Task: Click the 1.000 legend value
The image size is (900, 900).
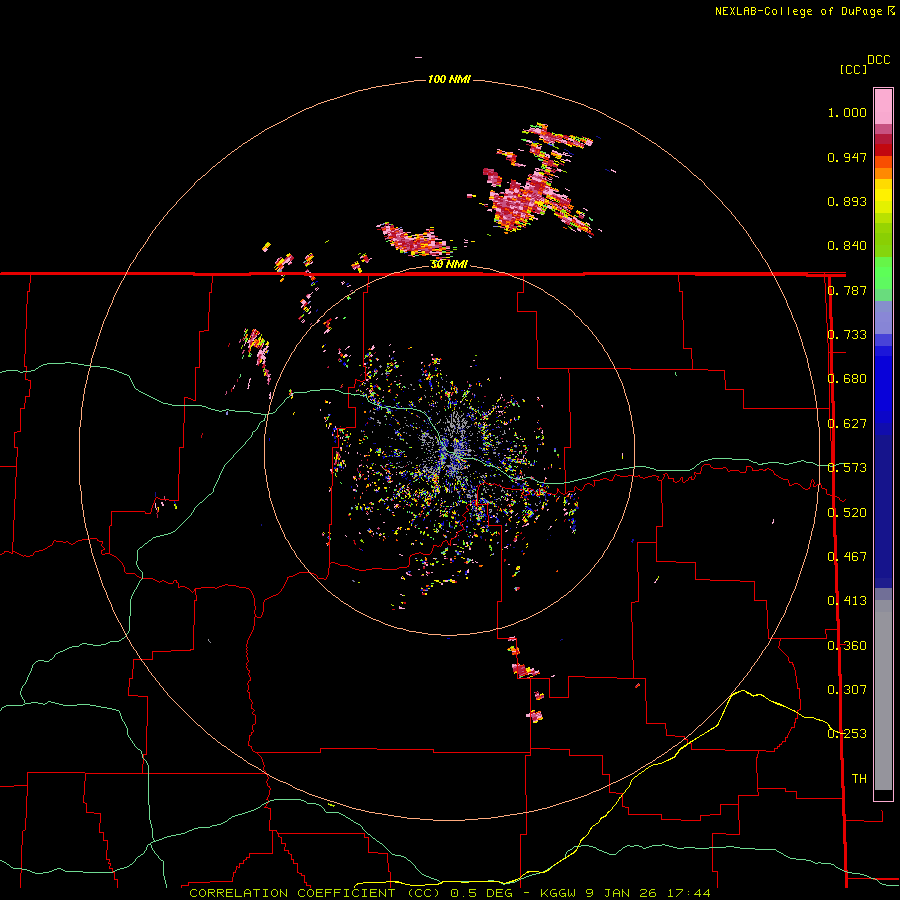Action: pyautogui.click(x=847, y=112)
